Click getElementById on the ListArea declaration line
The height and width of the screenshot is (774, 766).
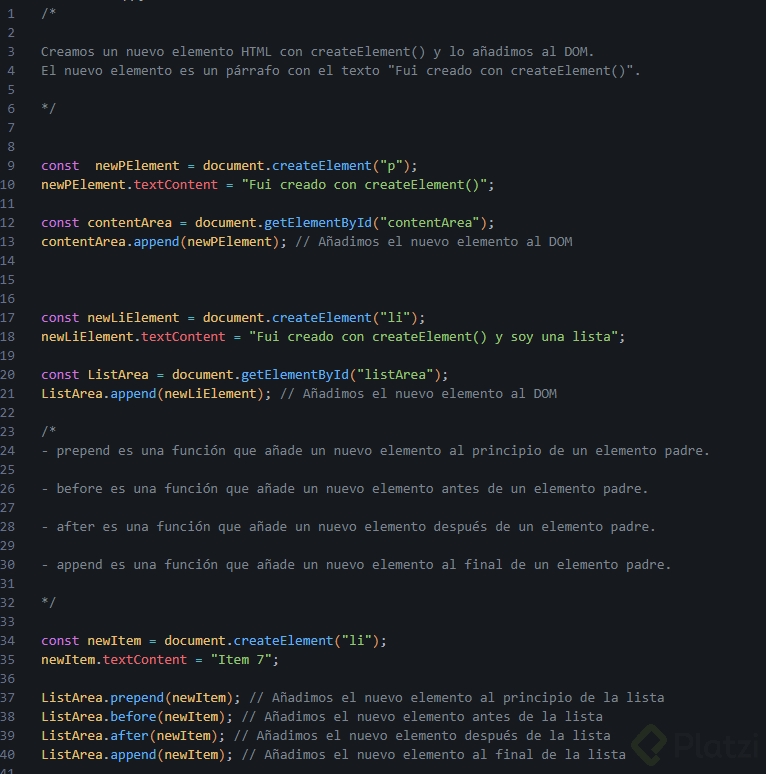click(295, 375)
